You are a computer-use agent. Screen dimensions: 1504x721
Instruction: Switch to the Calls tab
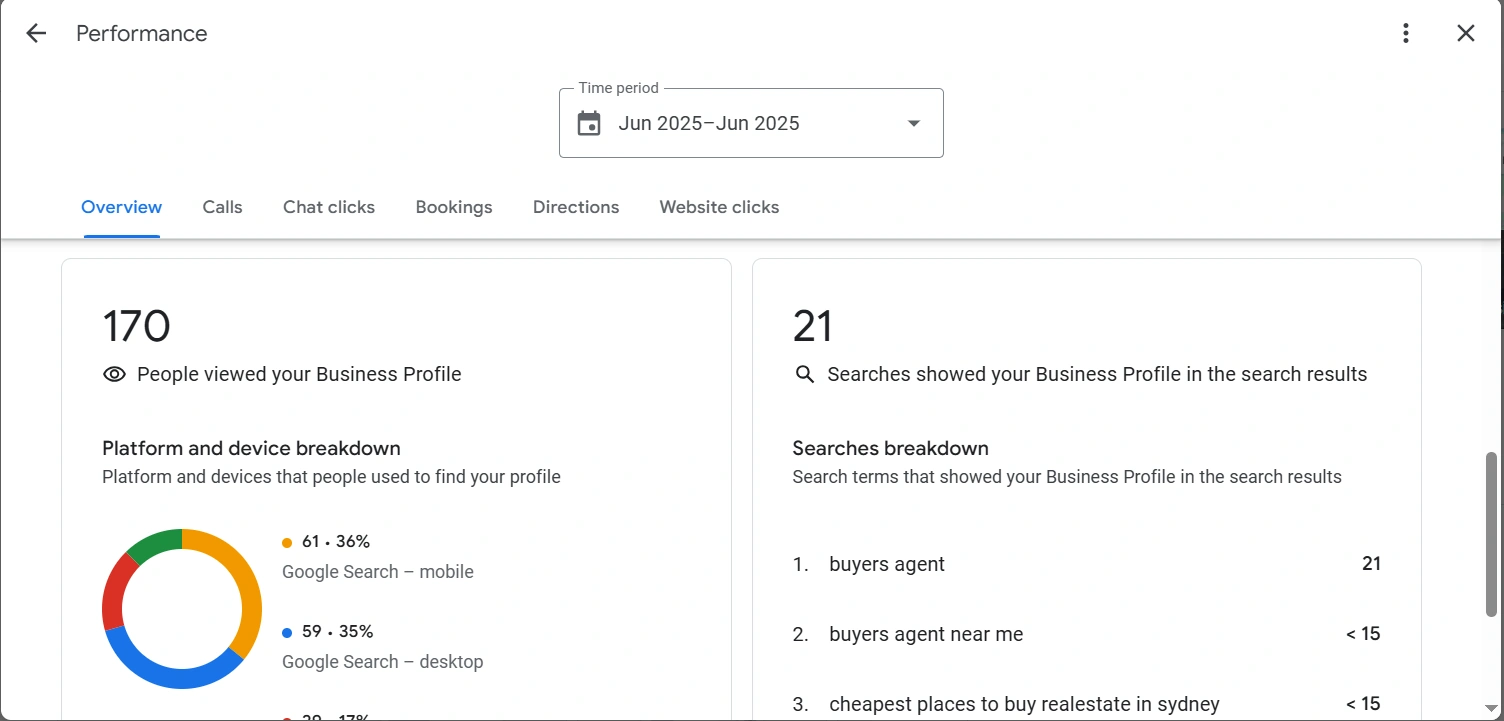222,207
